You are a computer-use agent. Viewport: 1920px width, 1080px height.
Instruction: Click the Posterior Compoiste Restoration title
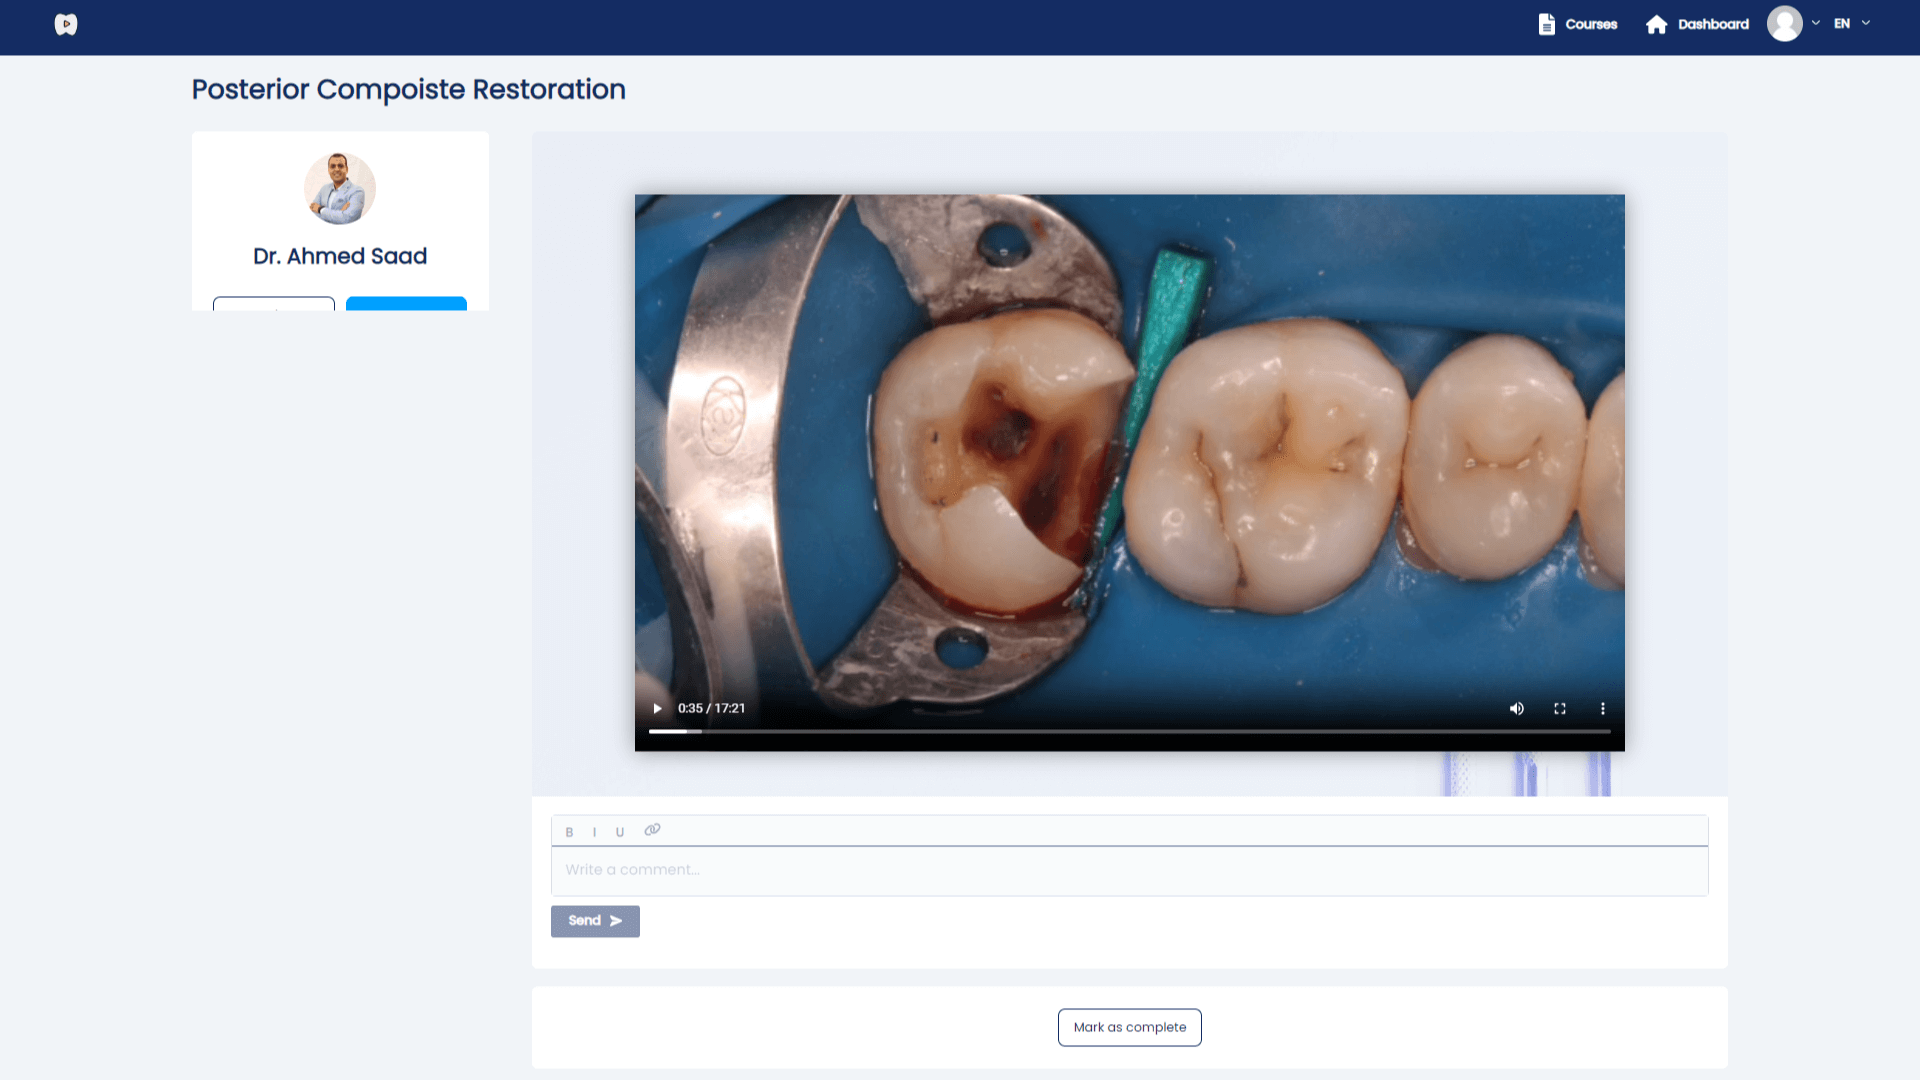[x=408, y=89]
